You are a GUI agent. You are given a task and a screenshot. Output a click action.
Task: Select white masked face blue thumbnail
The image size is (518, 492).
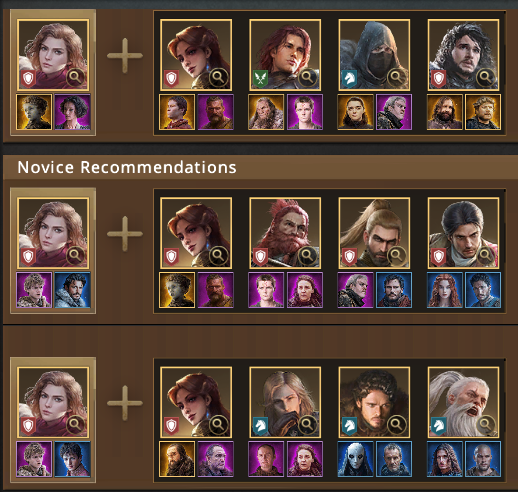click(355, 459)
